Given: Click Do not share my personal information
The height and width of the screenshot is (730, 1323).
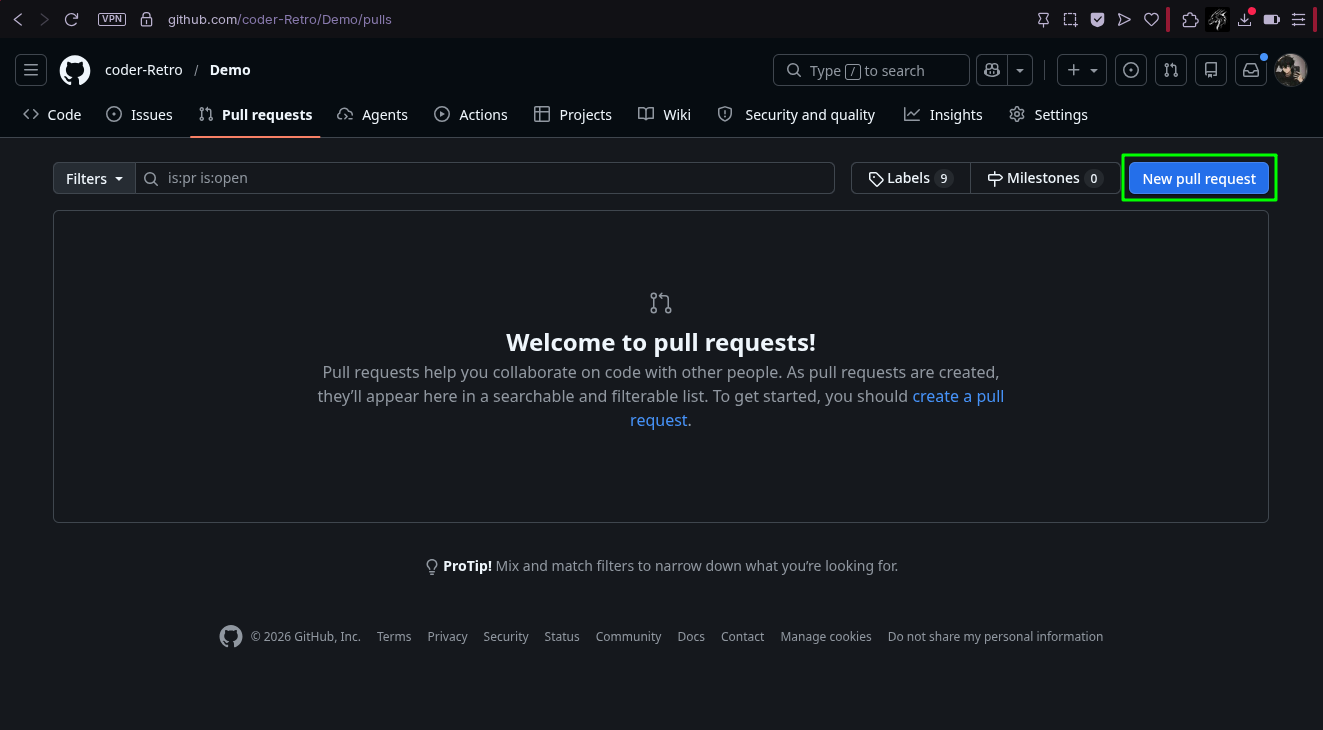Looking at the screenshot, I should tap(995, 636).
